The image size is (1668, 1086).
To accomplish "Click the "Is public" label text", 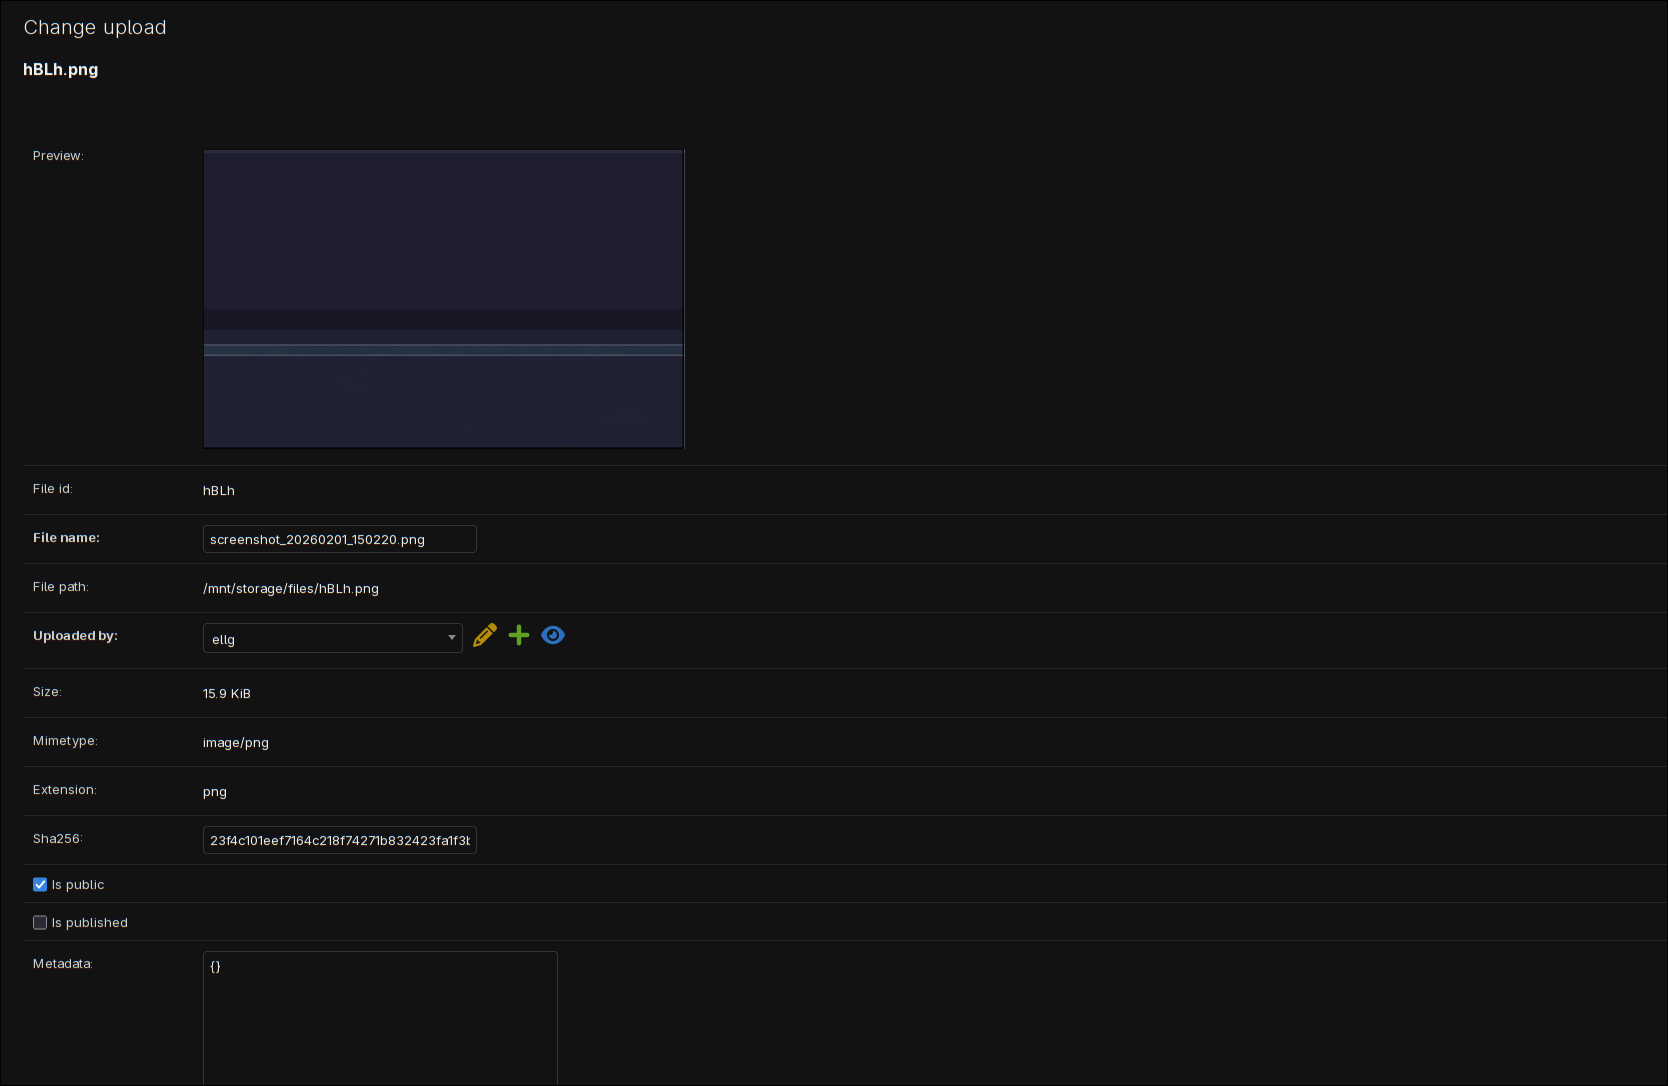I will coord(78,885).
